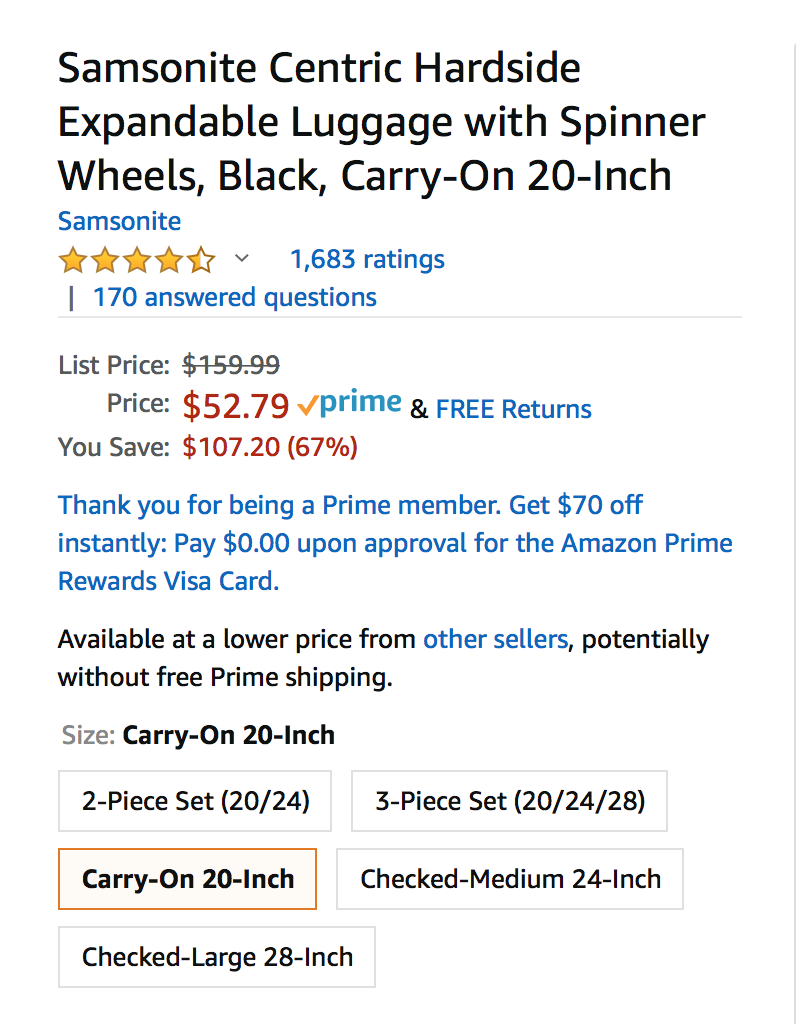Click the $107.20 (67%) savings amount

pyautogui.click(x=270, y=447)
